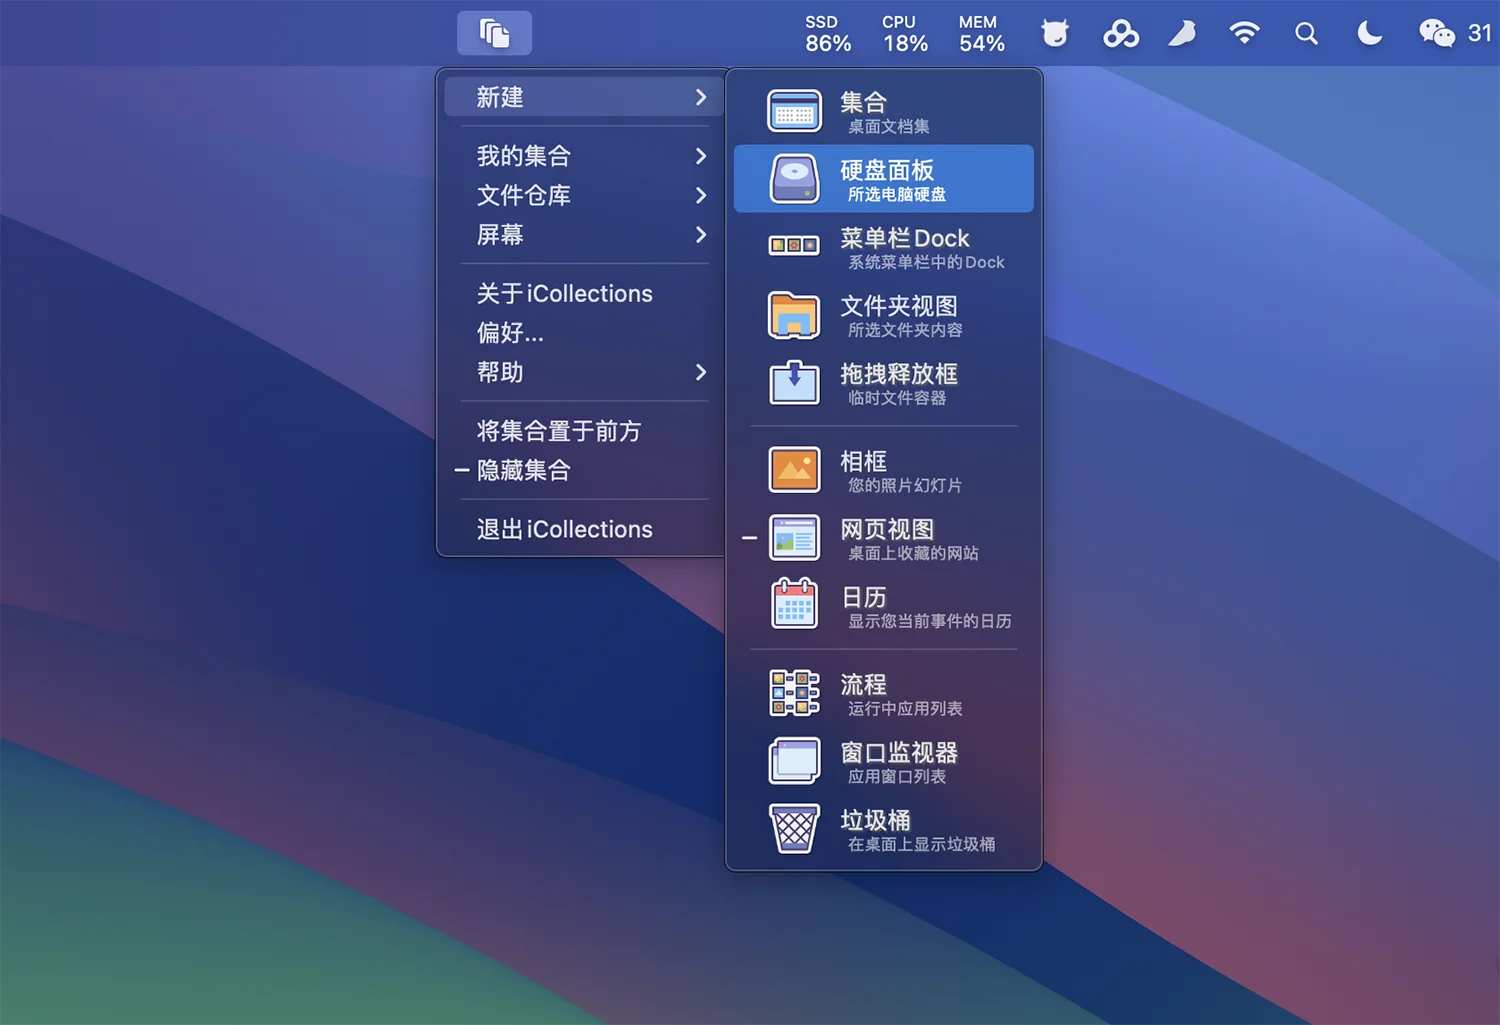The height and width of the screenshot is (1025, 1500).
Task: Click the three-circle cloud menu bar icon
Action: [1121, 34]
